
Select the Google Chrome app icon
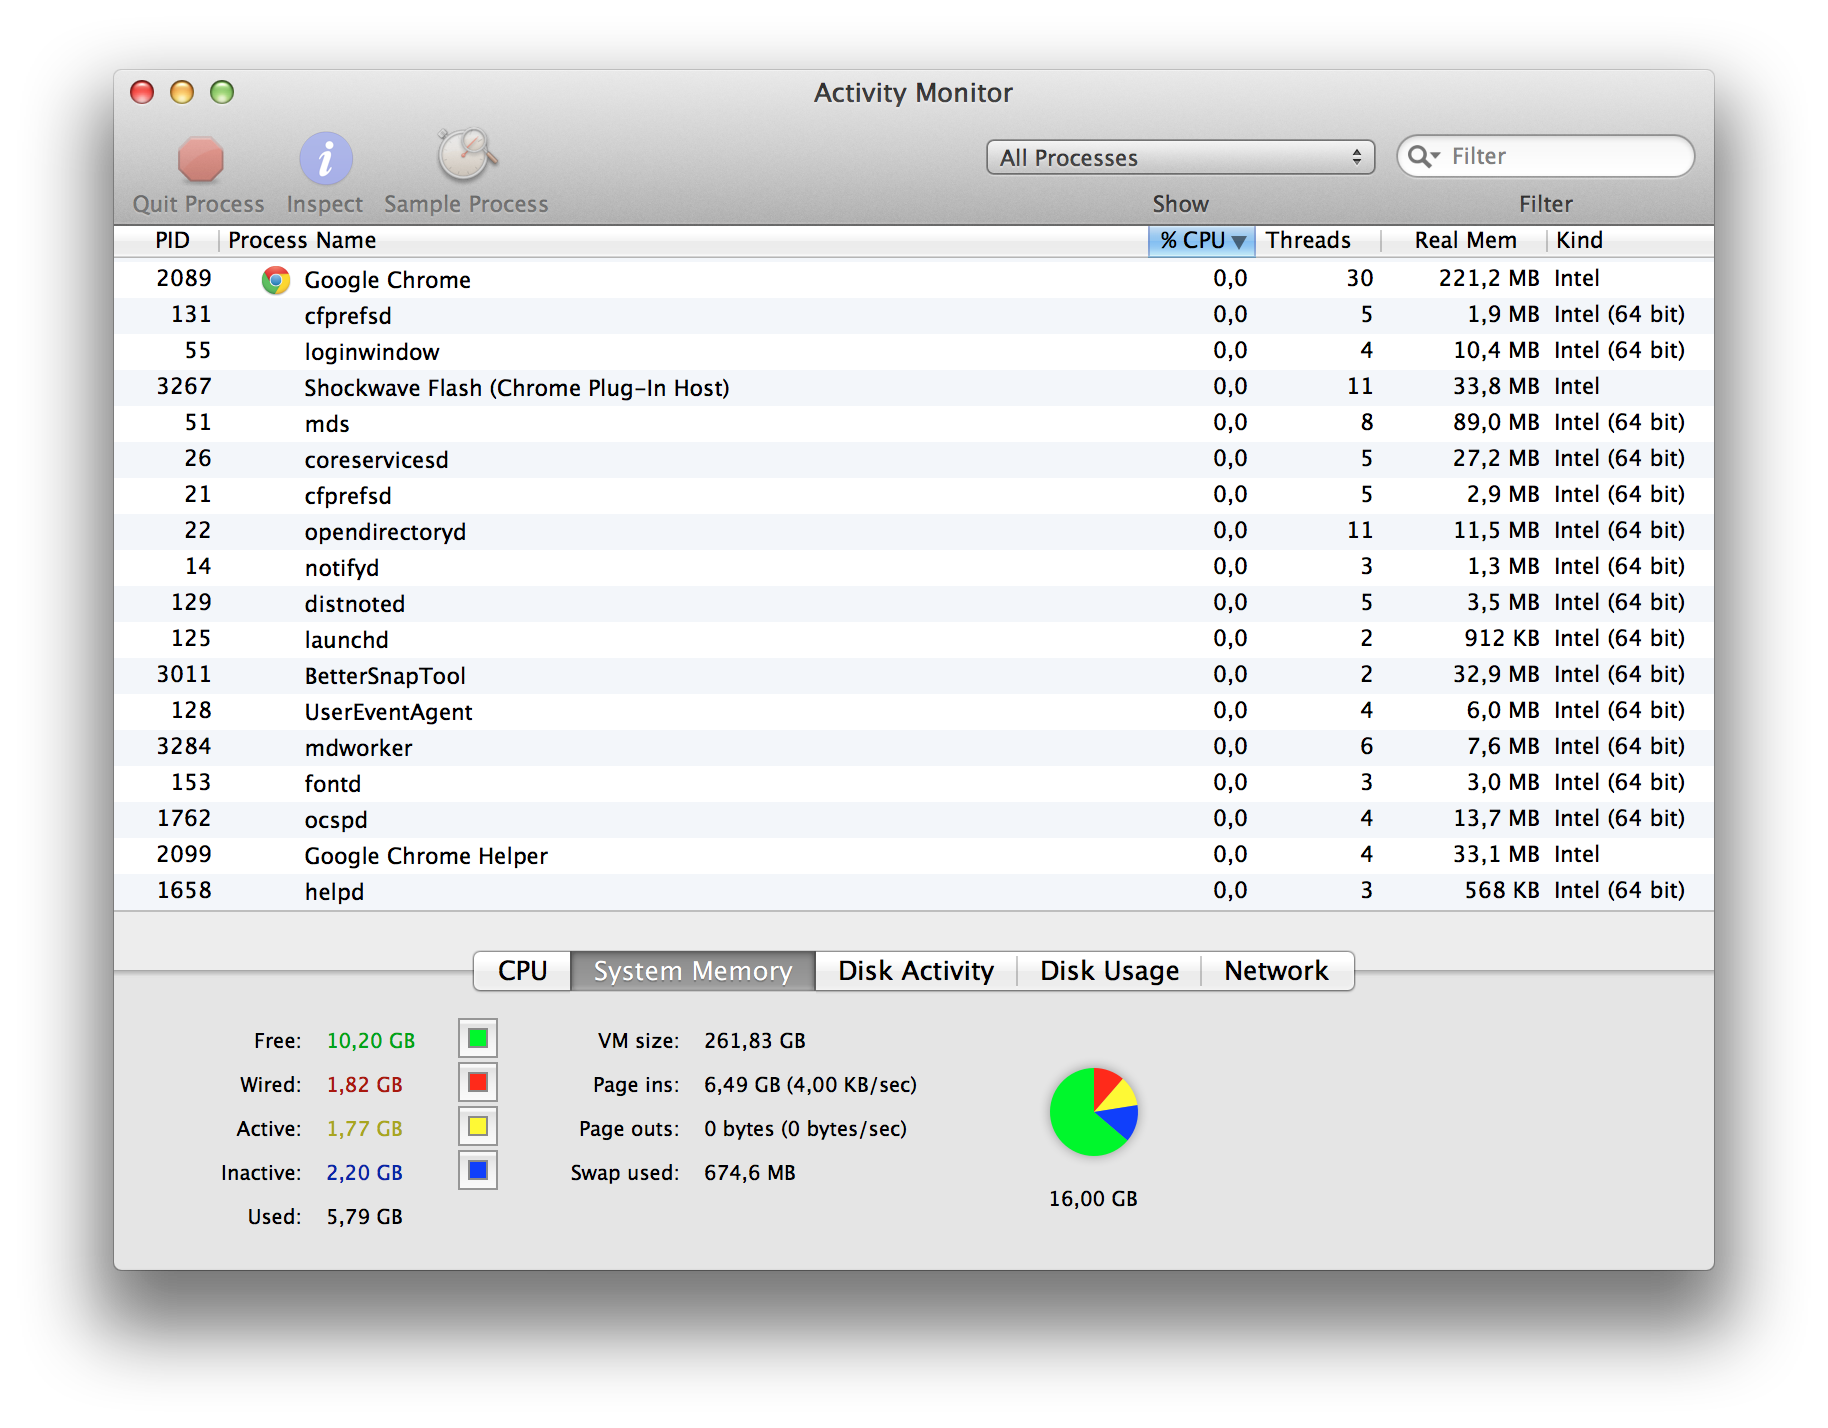click(x=276, y=280)
